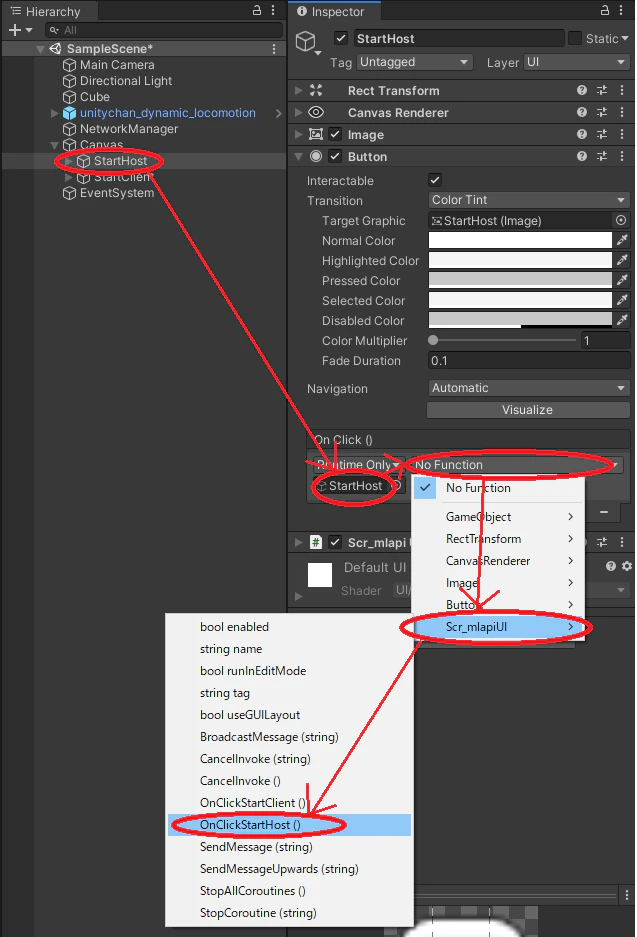The image size is (637, 937).
Task: Click the material settings gear icon
Action: 626,566
